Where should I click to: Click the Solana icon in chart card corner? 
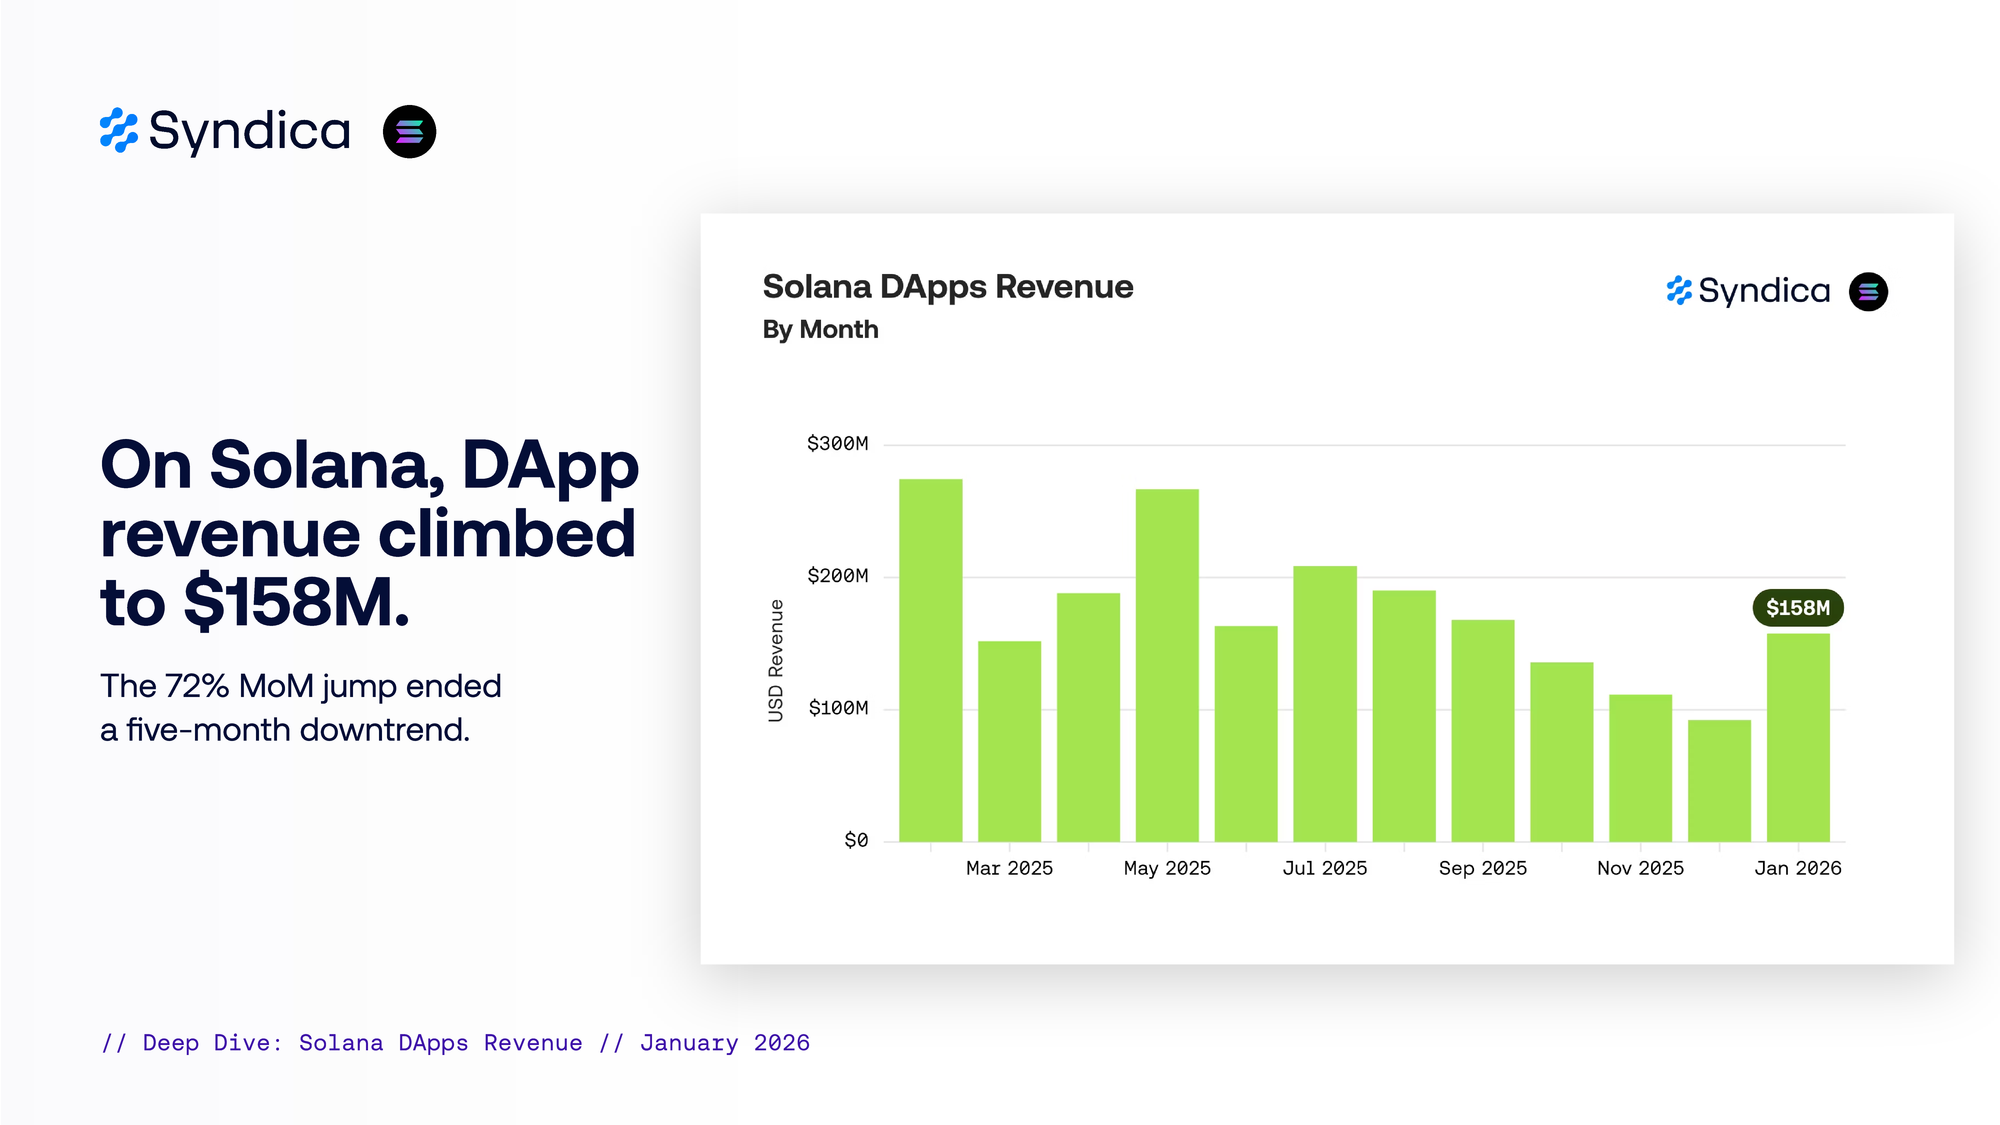coord(1868,291)
